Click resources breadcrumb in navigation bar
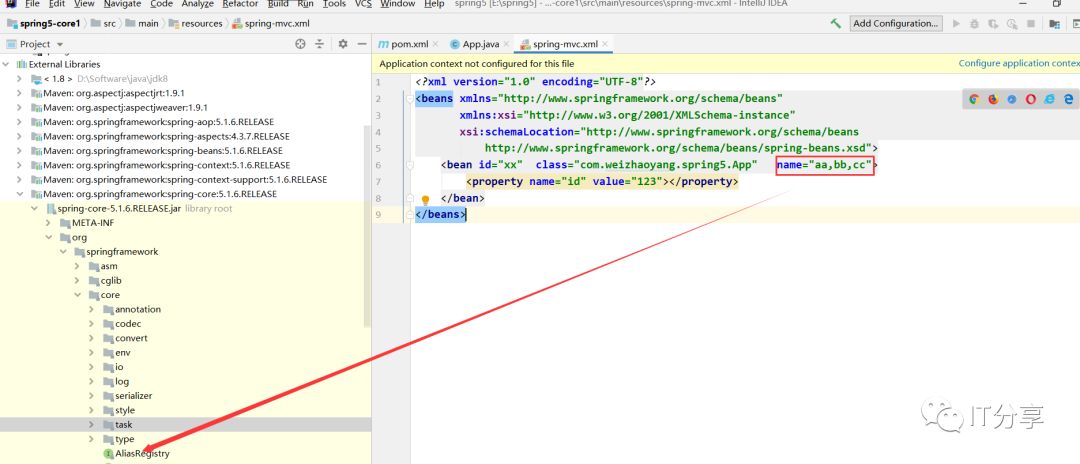The width and height of the screenshot is (1080, 464). 202,23
